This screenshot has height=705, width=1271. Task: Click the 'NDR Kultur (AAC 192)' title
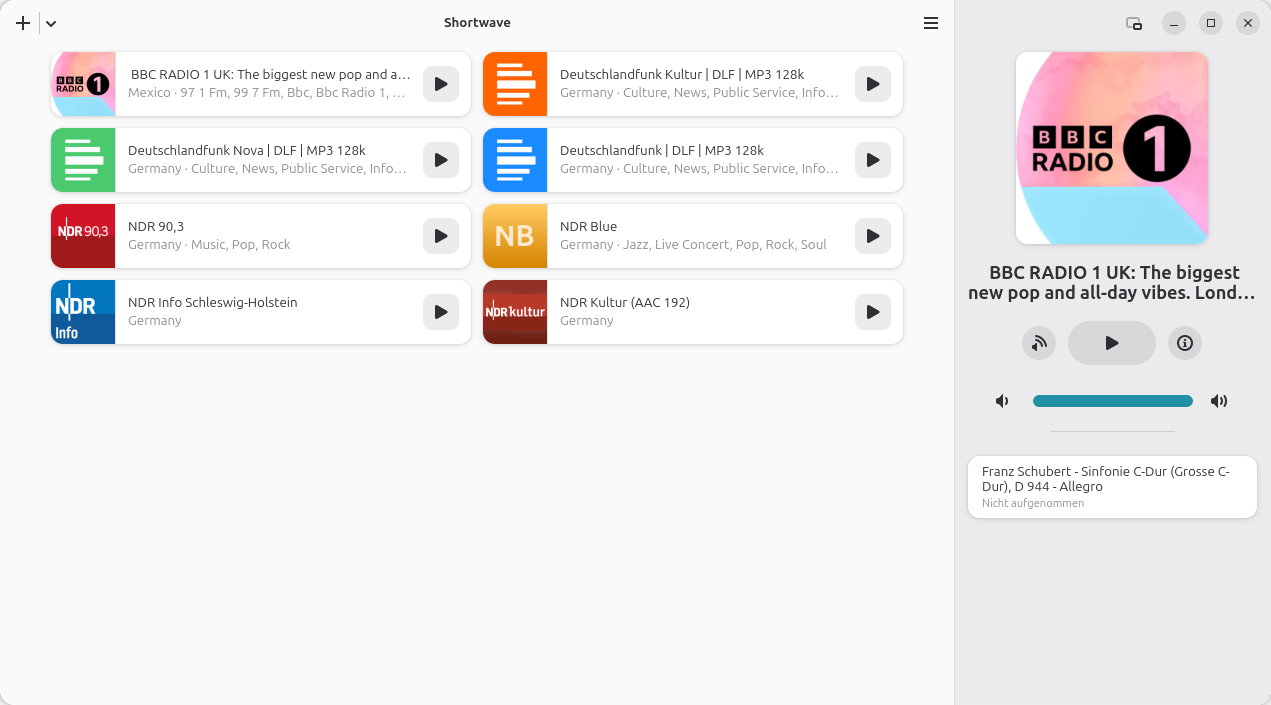coord(625,302)
